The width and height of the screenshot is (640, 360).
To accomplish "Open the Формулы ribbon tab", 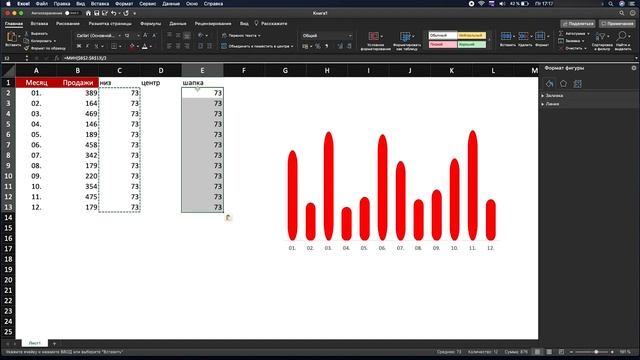I will tap(151, 24).
